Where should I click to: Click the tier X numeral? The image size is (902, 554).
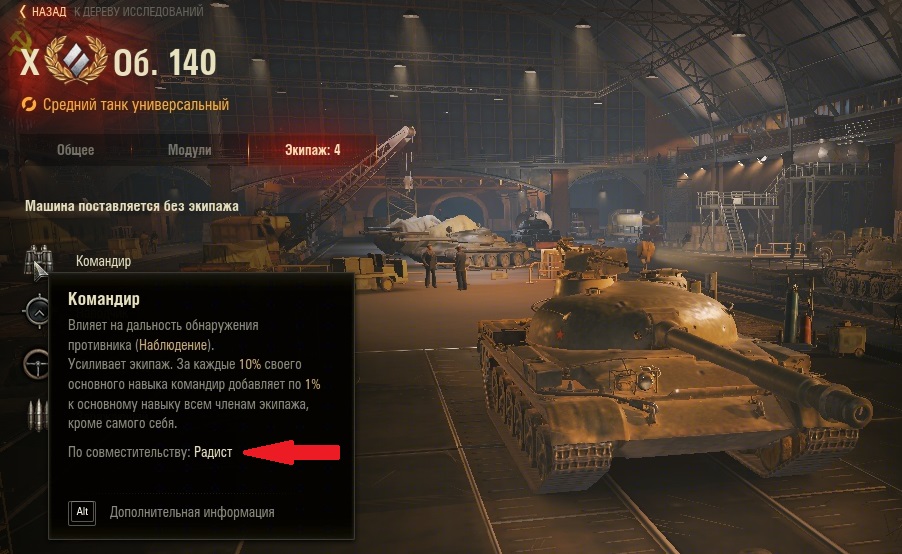(x=29, y=62)
